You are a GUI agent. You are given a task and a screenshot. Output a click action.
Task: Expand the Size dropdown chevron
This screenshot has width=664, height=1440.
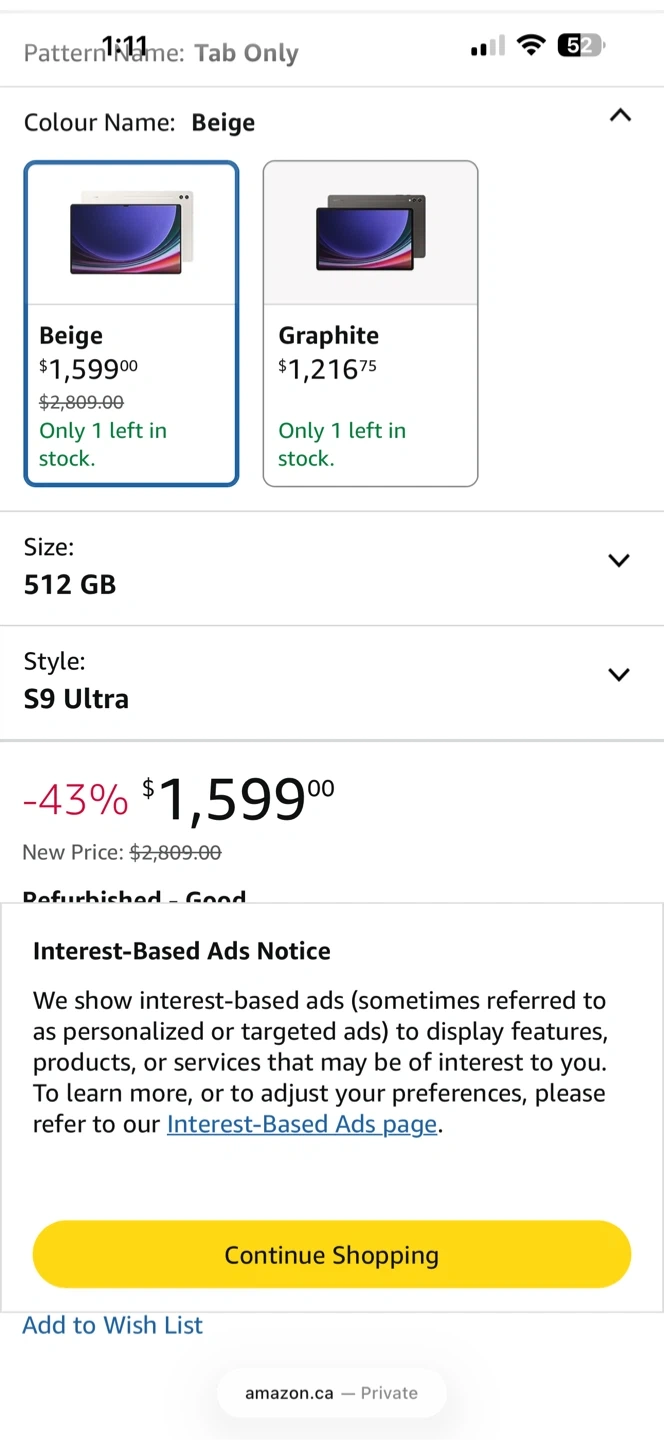(x=619, y=561)
